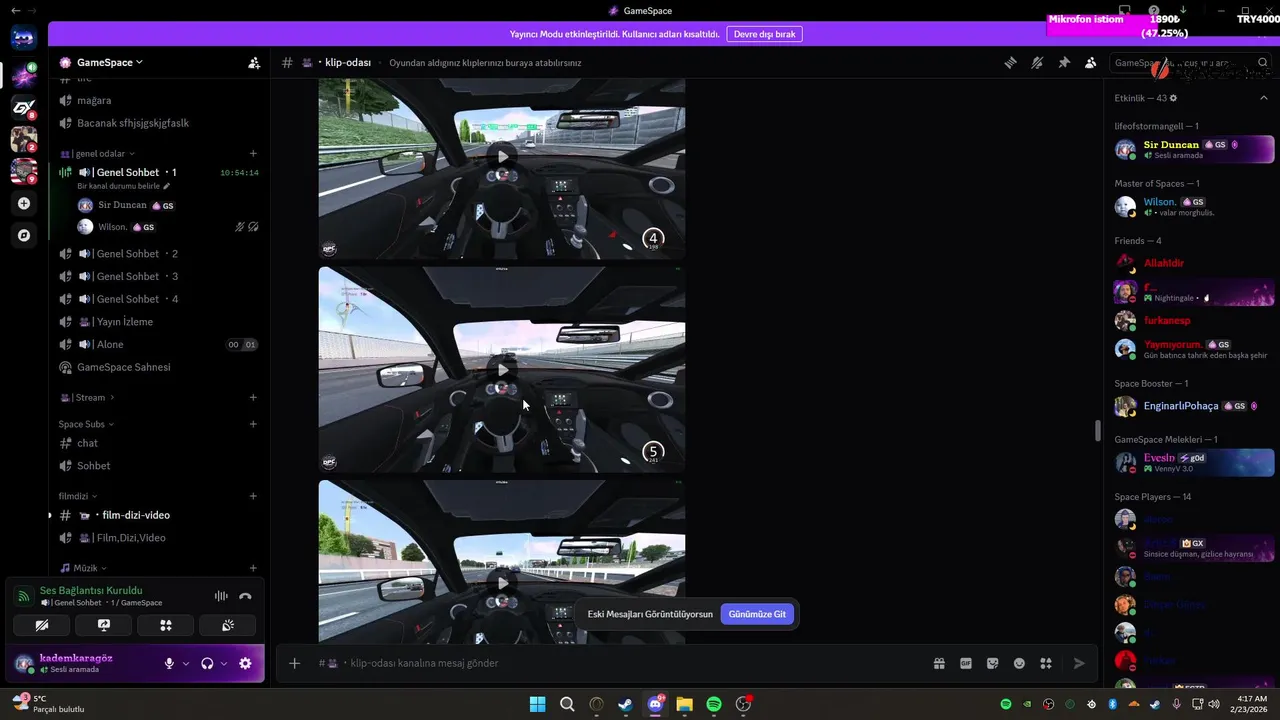
Task: Open Direct Messages home icon
Action: pyautogui.click(x=24, y=39)
